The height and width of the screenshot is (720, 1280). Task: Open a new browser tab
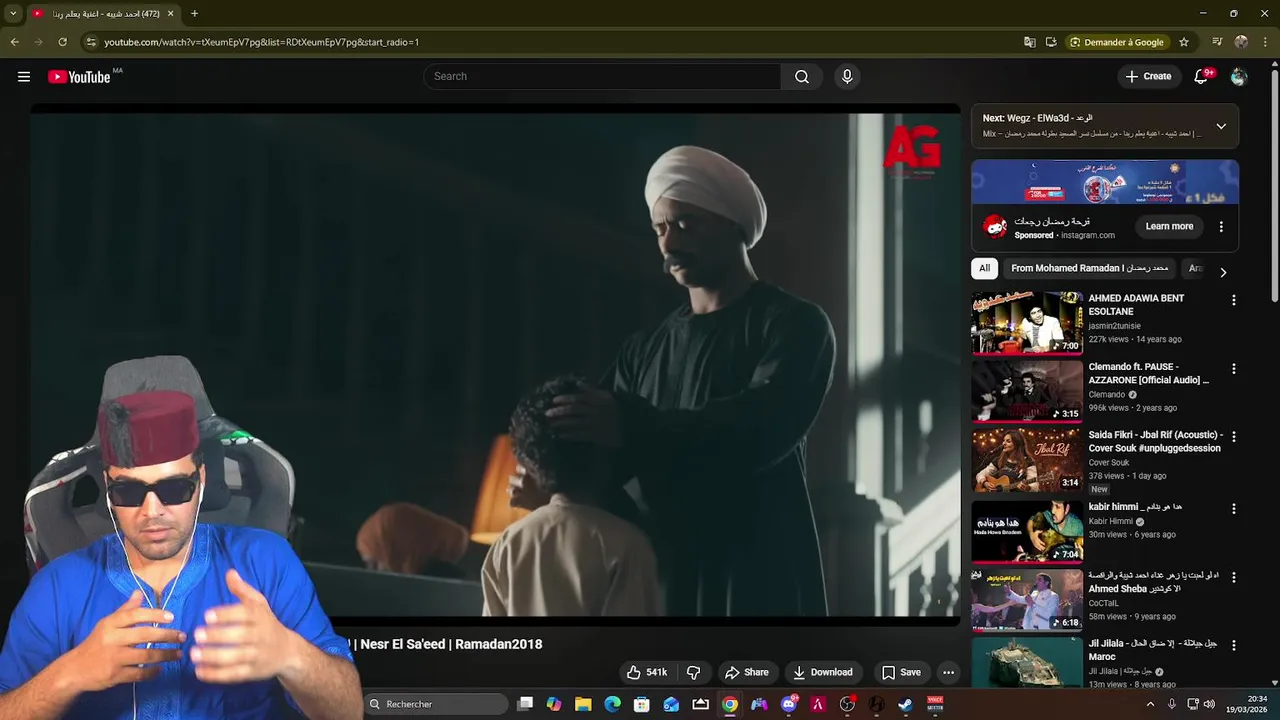coord(194,13)
